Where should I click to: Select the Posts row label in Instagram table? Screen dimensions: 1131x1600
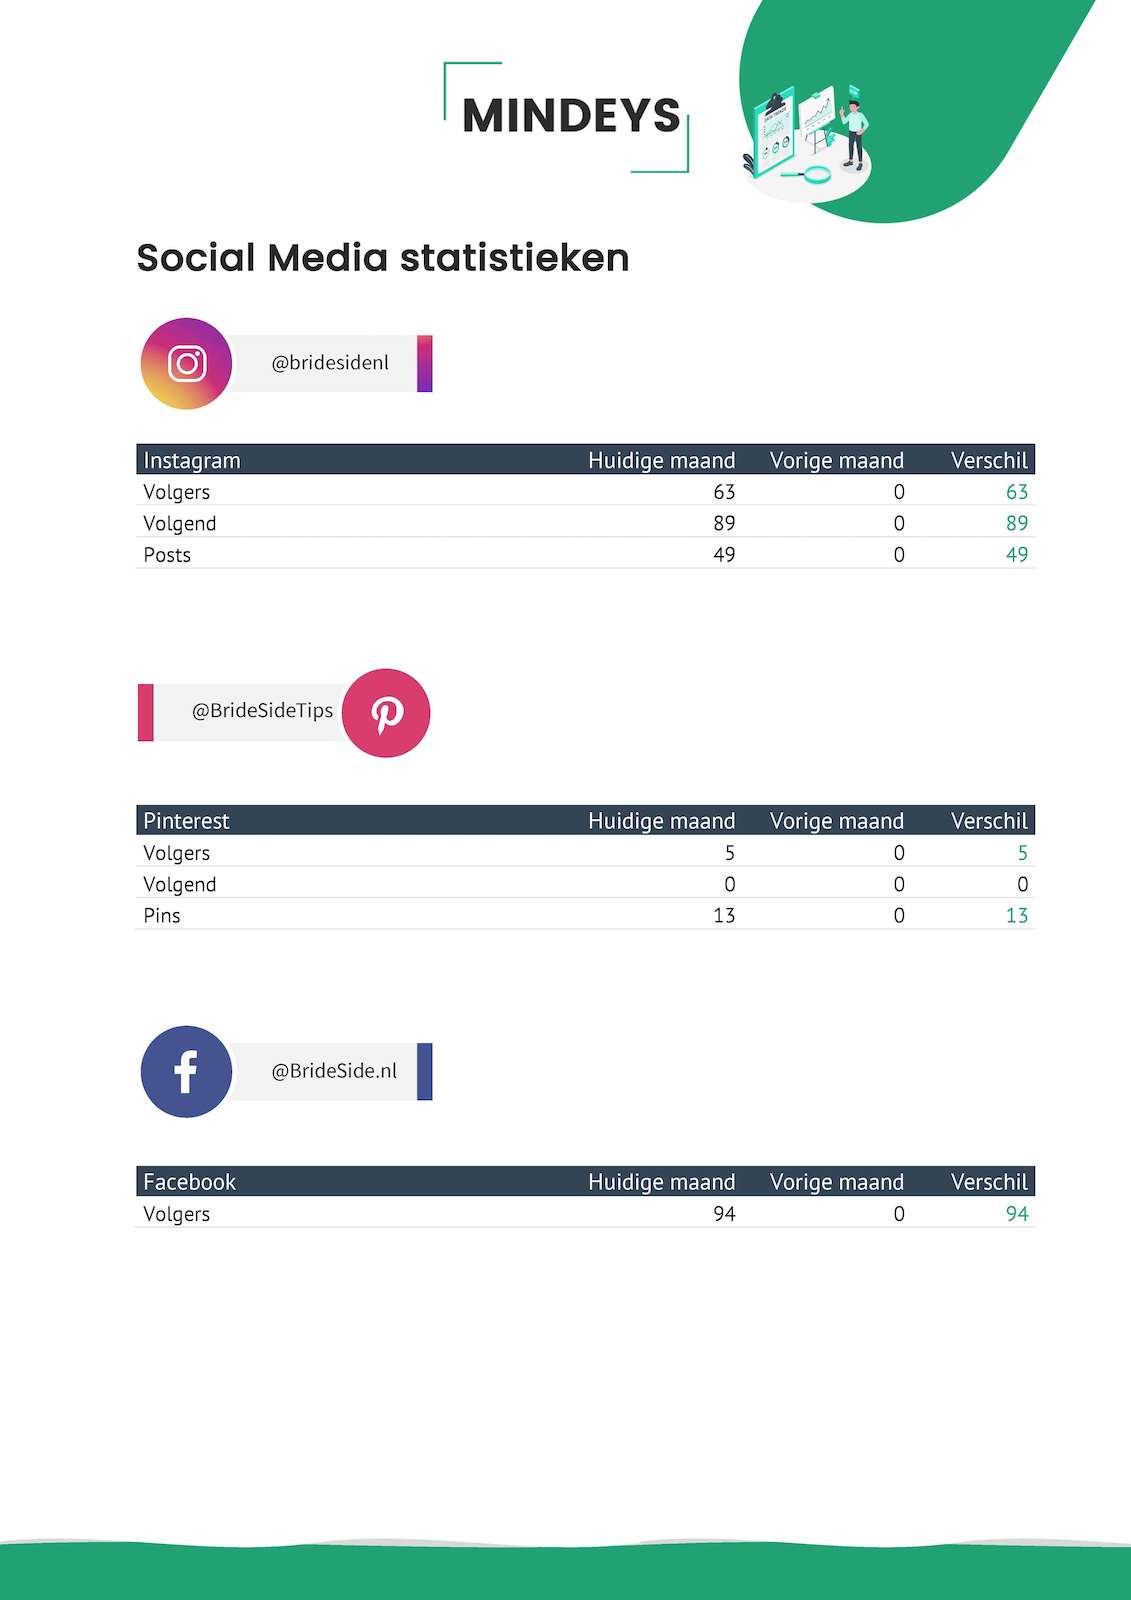[167, 555]
